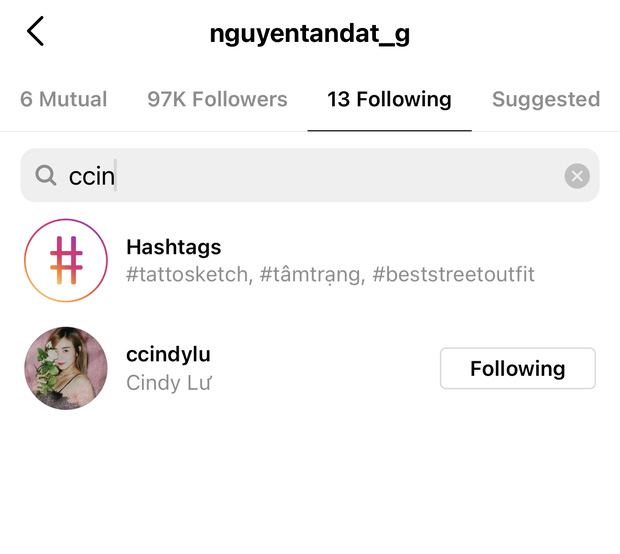620x554 pixels.
Task: Tap the nguyentandat_g title at top
Action: pos(310,33)
